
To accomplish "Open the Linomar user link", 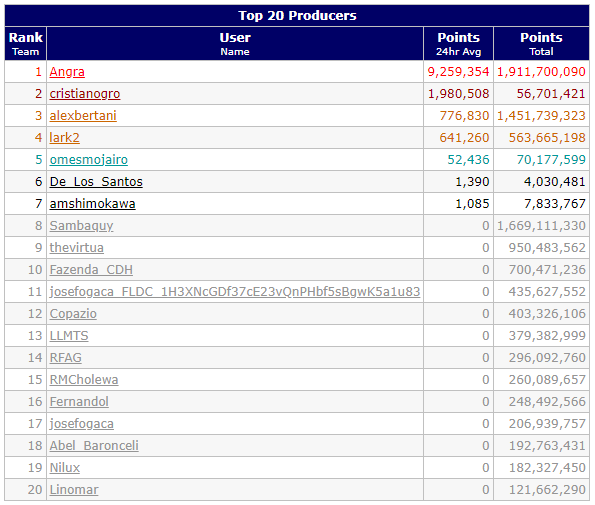I will coord(74,490).
